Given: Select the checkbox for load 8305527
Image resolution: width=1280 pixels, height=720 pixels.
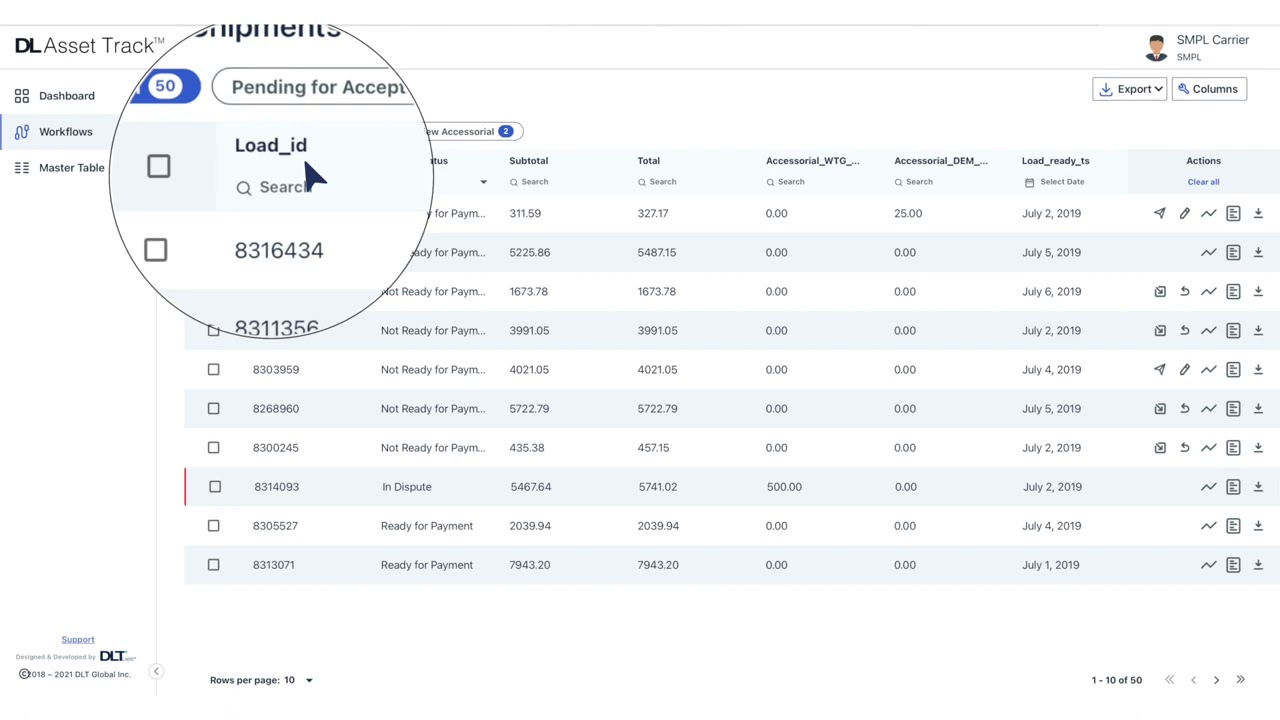Looking at the screenshot, I should point(213,525).
